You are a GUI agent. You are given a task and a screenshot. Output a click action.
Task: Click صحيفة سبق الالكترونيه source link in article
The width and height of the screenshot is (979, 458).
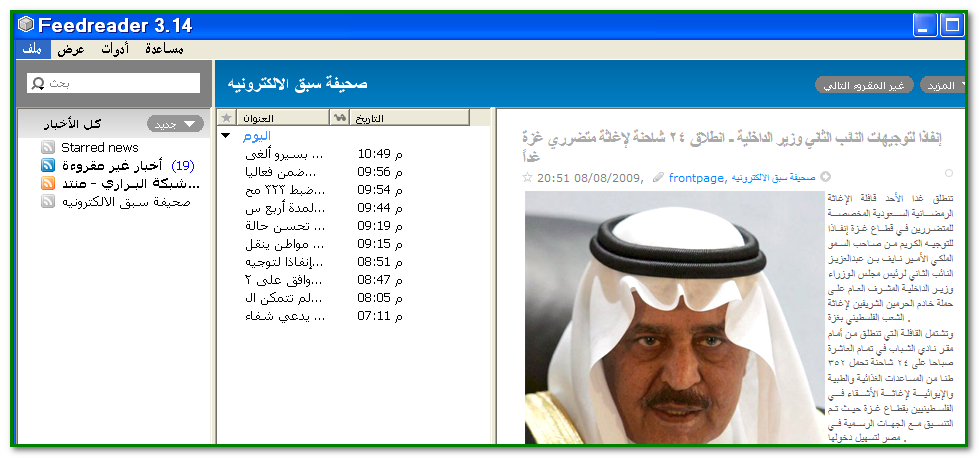pyautogui.click(x=774, y=178)
